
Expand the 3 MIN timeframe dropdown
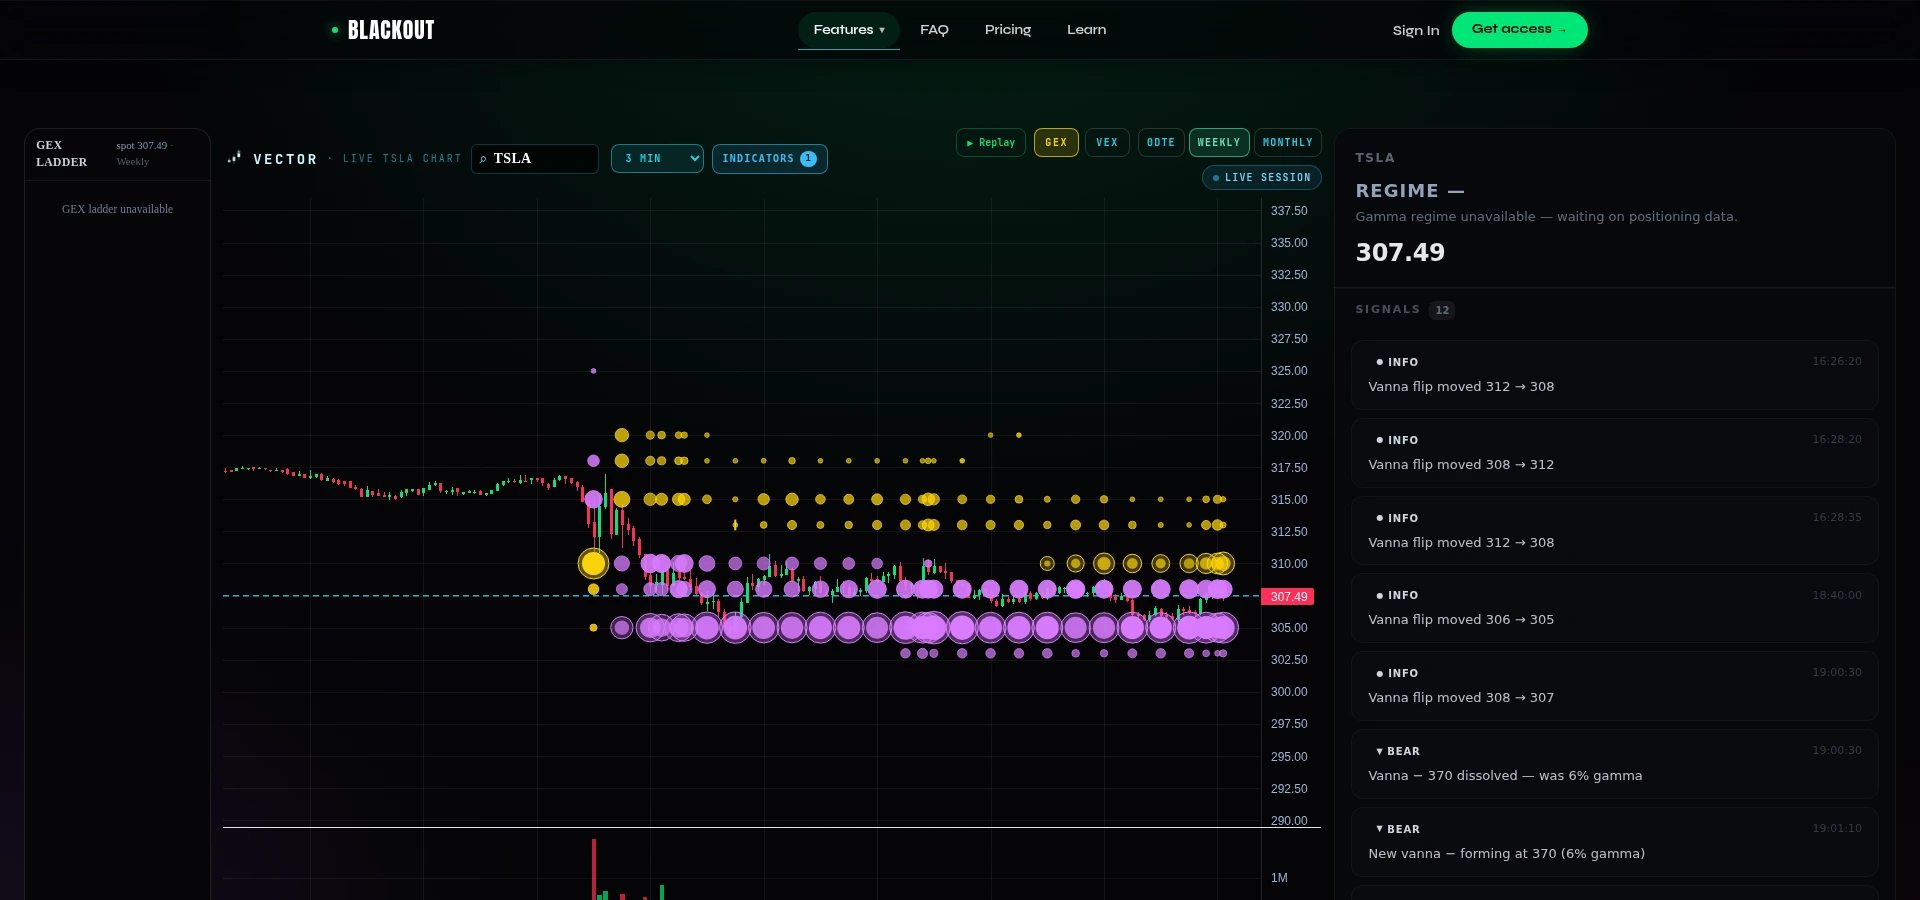tap(657, 159)
